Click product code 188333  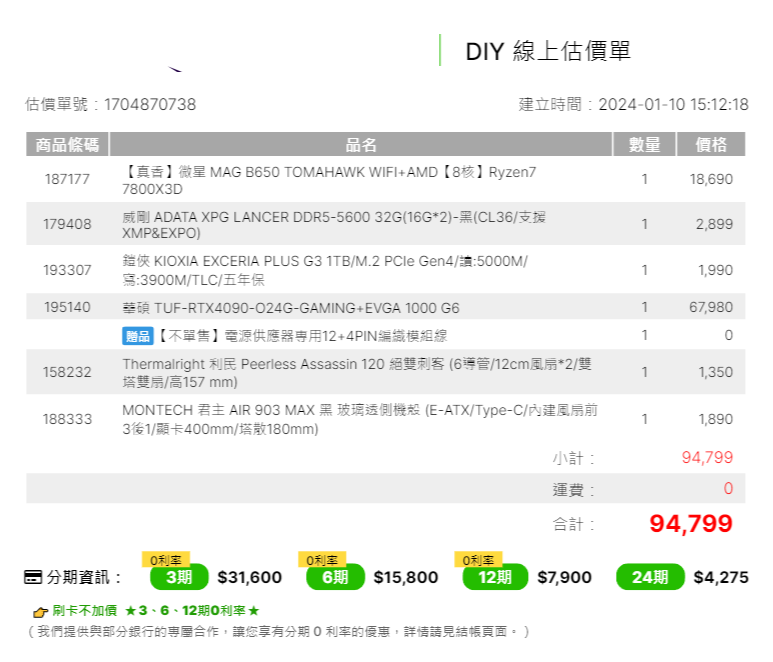click(67, 419)
